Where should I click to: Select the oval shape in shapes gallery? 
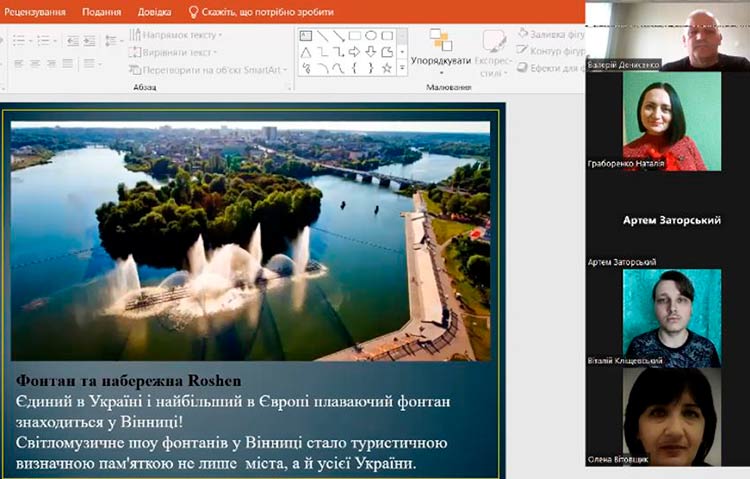click(x=371, y=36)
